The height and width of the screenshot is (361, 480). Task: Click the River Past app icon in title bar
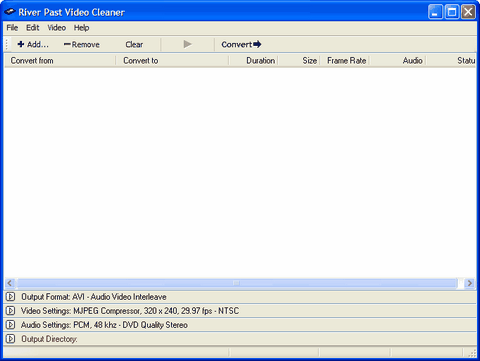[x=10, y=12]
